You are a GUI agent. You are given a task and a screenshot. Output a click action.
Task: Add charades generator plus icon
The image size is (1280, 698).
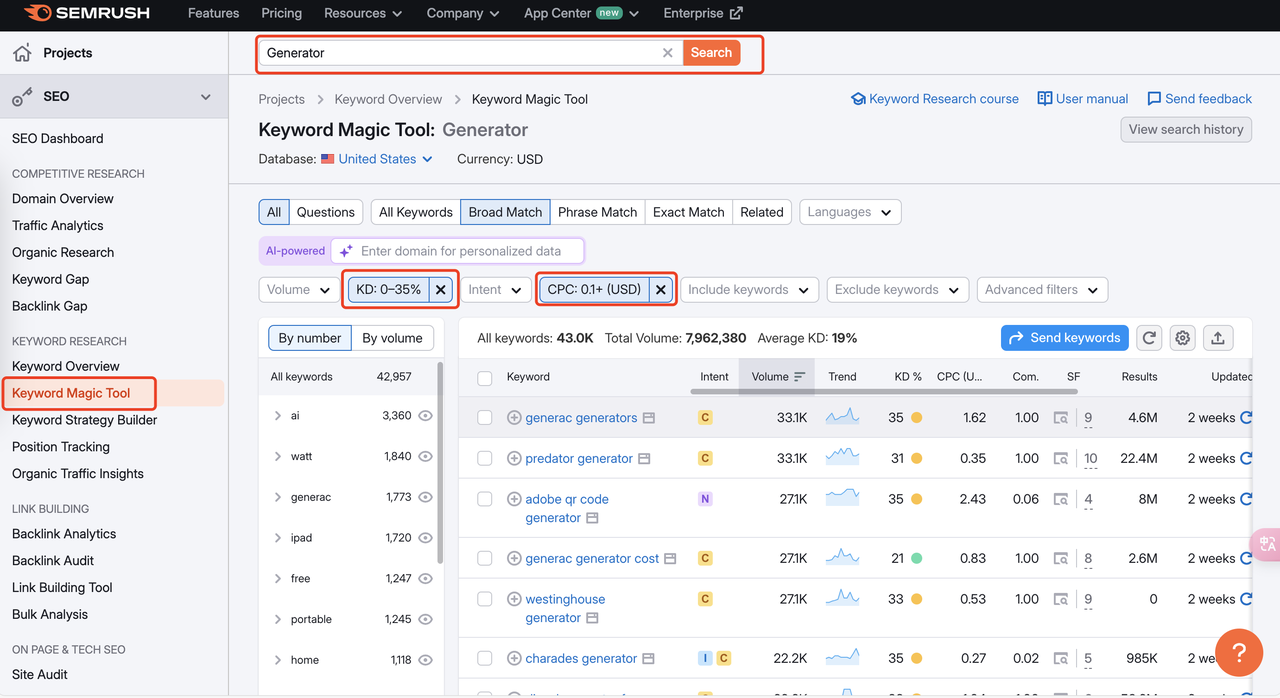[514, 659]
